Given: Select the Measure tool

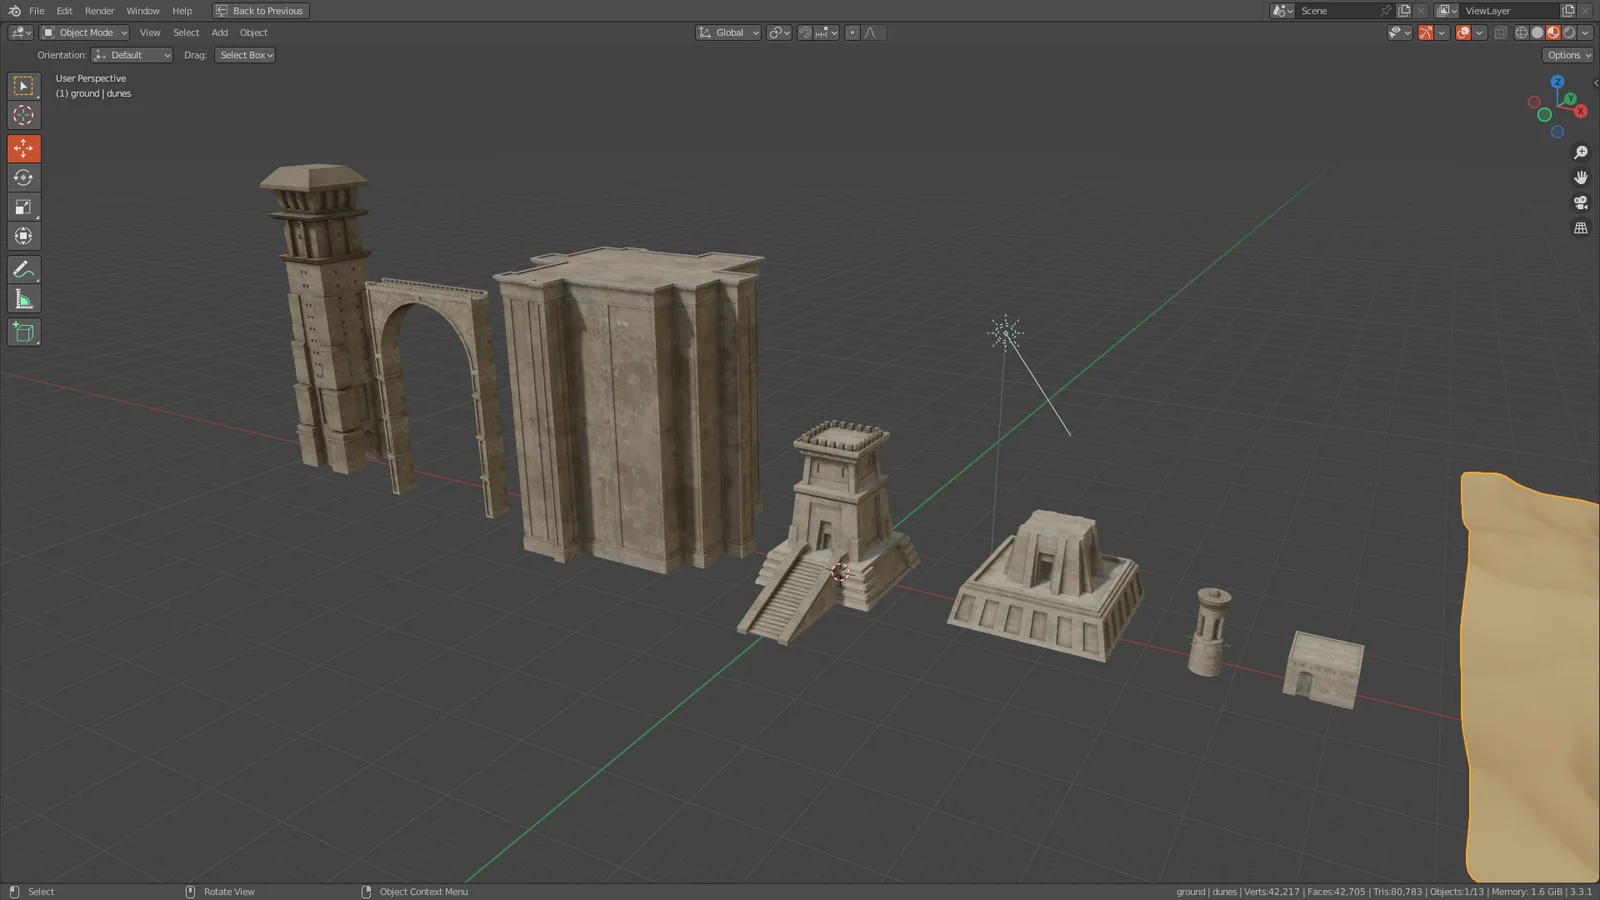Looking at the screenshot, I should click(23, 298).
